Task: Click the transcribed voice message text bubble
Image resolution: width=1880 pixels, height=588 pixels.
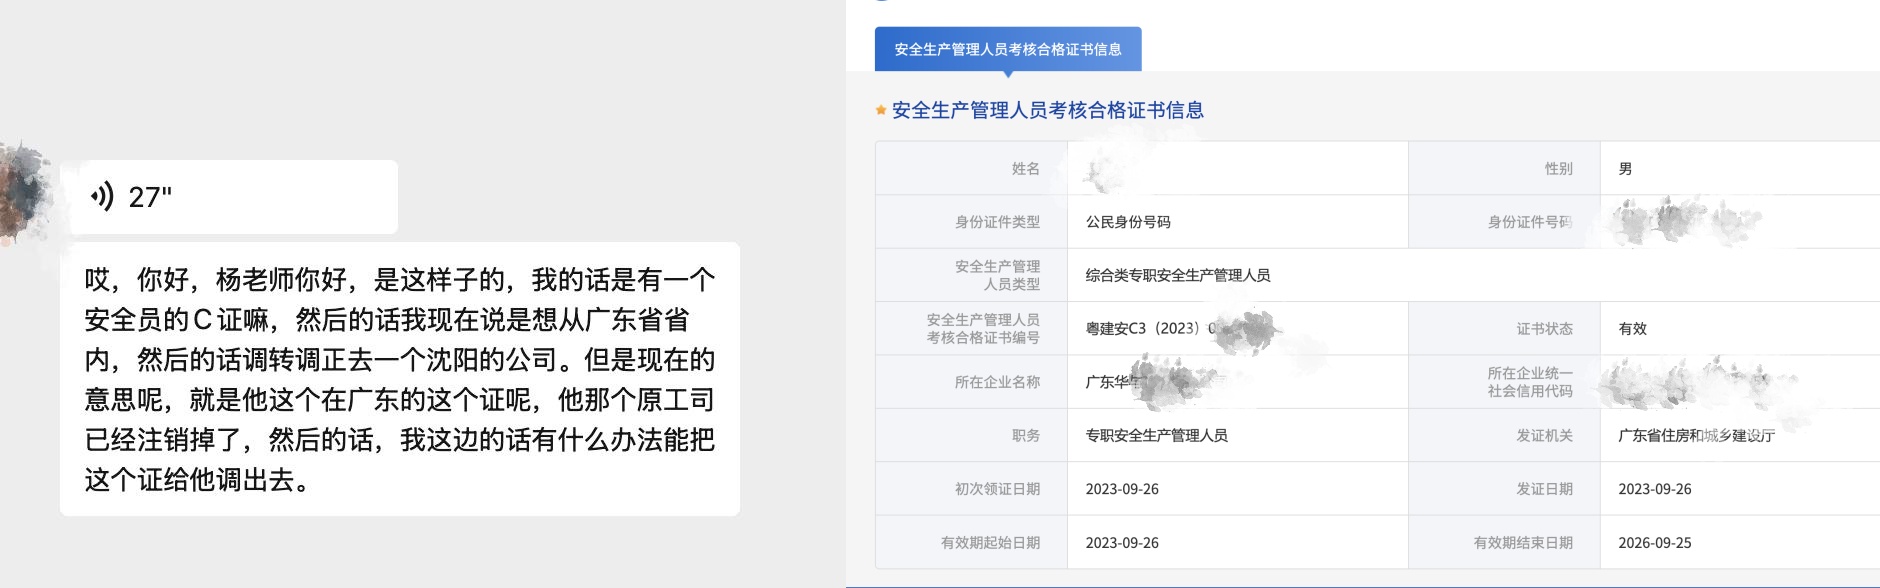Action: click(399, 379)
